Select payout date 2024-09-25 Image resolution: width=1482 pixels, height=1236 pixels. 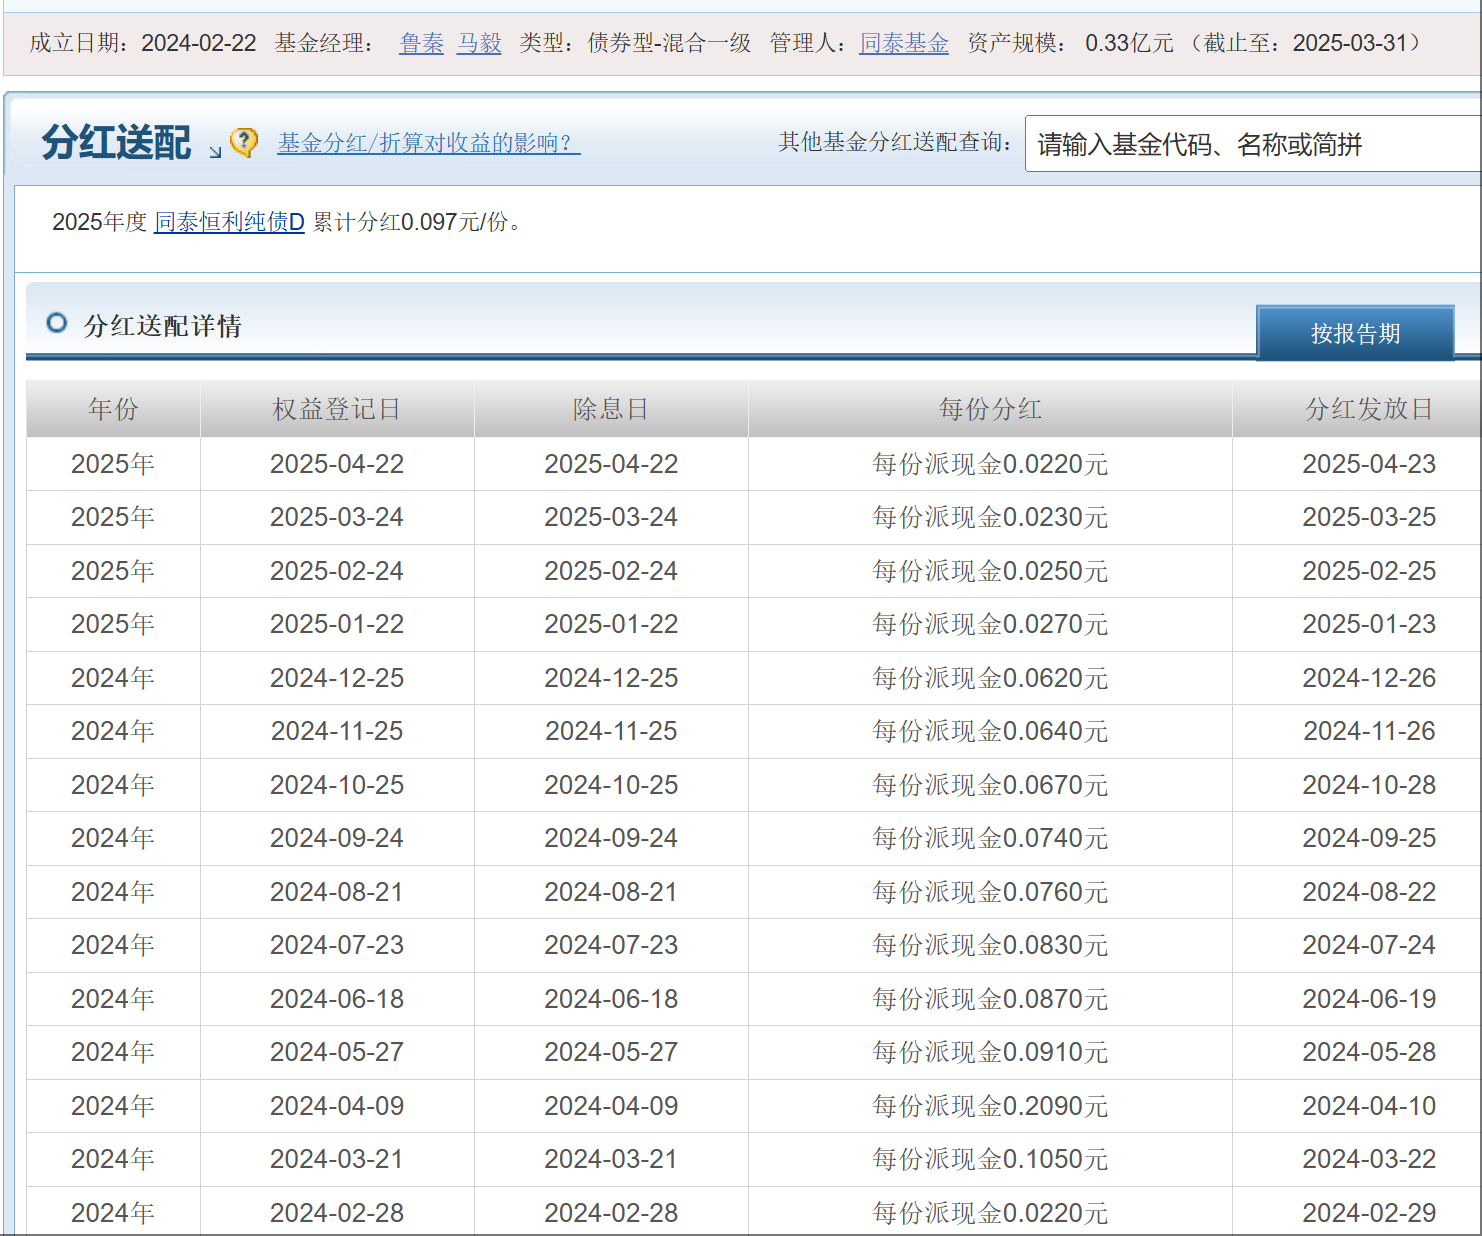pyautogui.click(x=1369, y=838)
